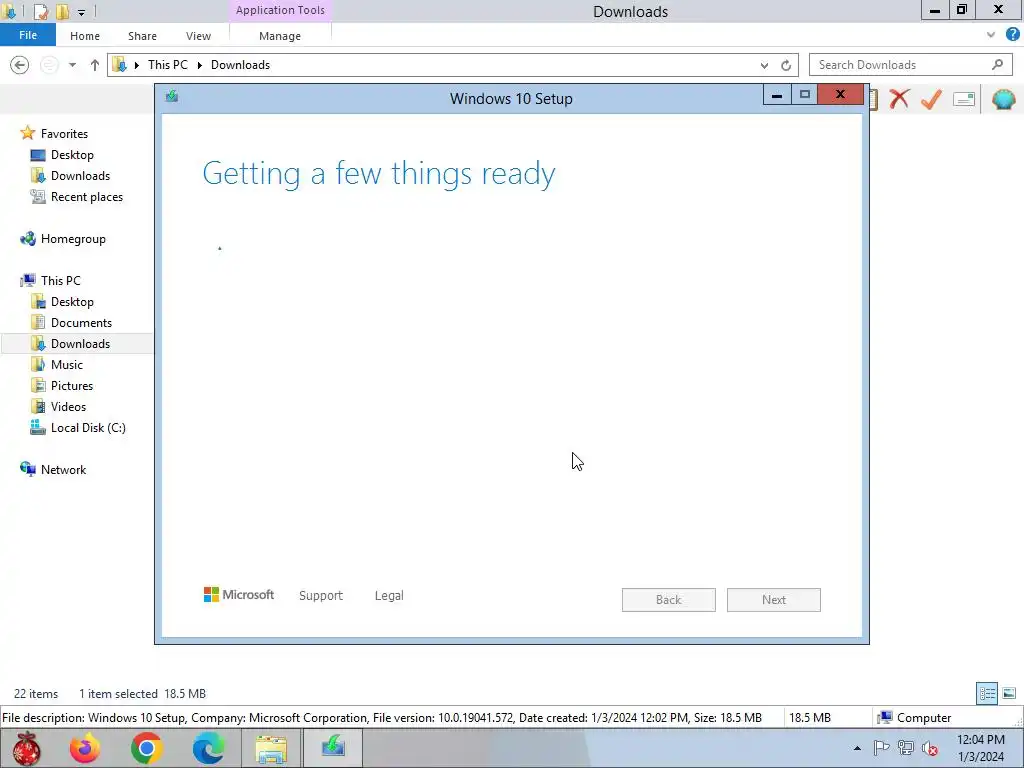Click the Application Tools contextual tab
Viewport: 1024px width, 768px height.
point(280,10)
